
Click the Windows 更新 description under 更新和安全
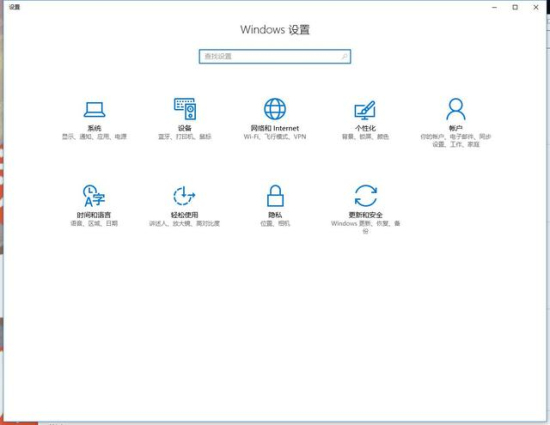[365, 227]
